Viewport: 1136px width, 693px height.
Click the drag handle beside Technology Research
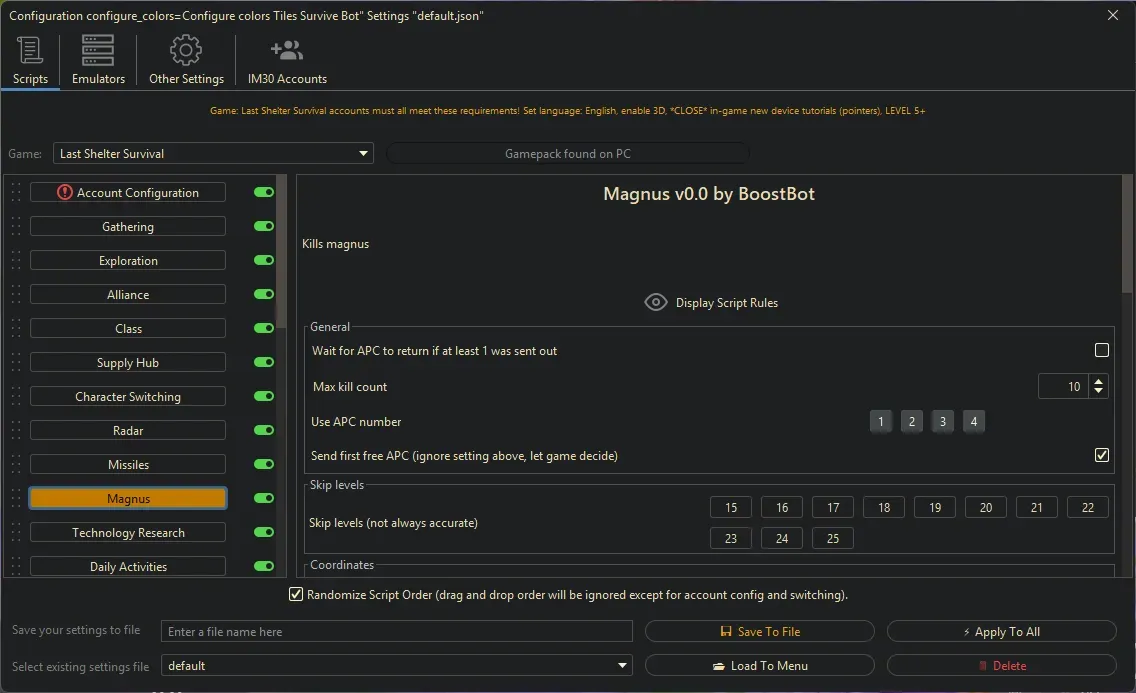[x=16, y=533]
